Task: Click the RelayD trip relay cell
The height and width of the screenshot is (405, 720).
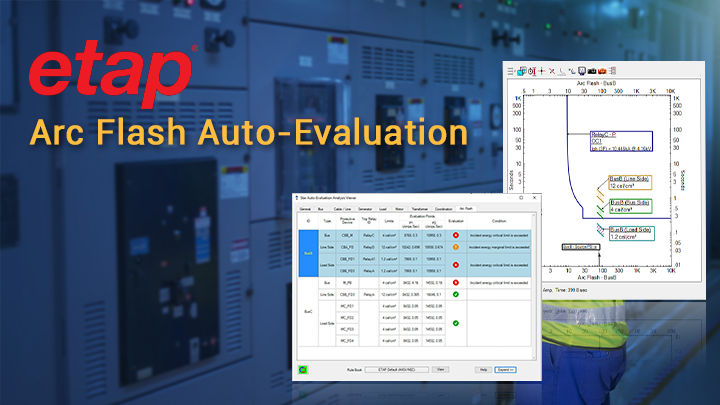Action: (369, 247)
